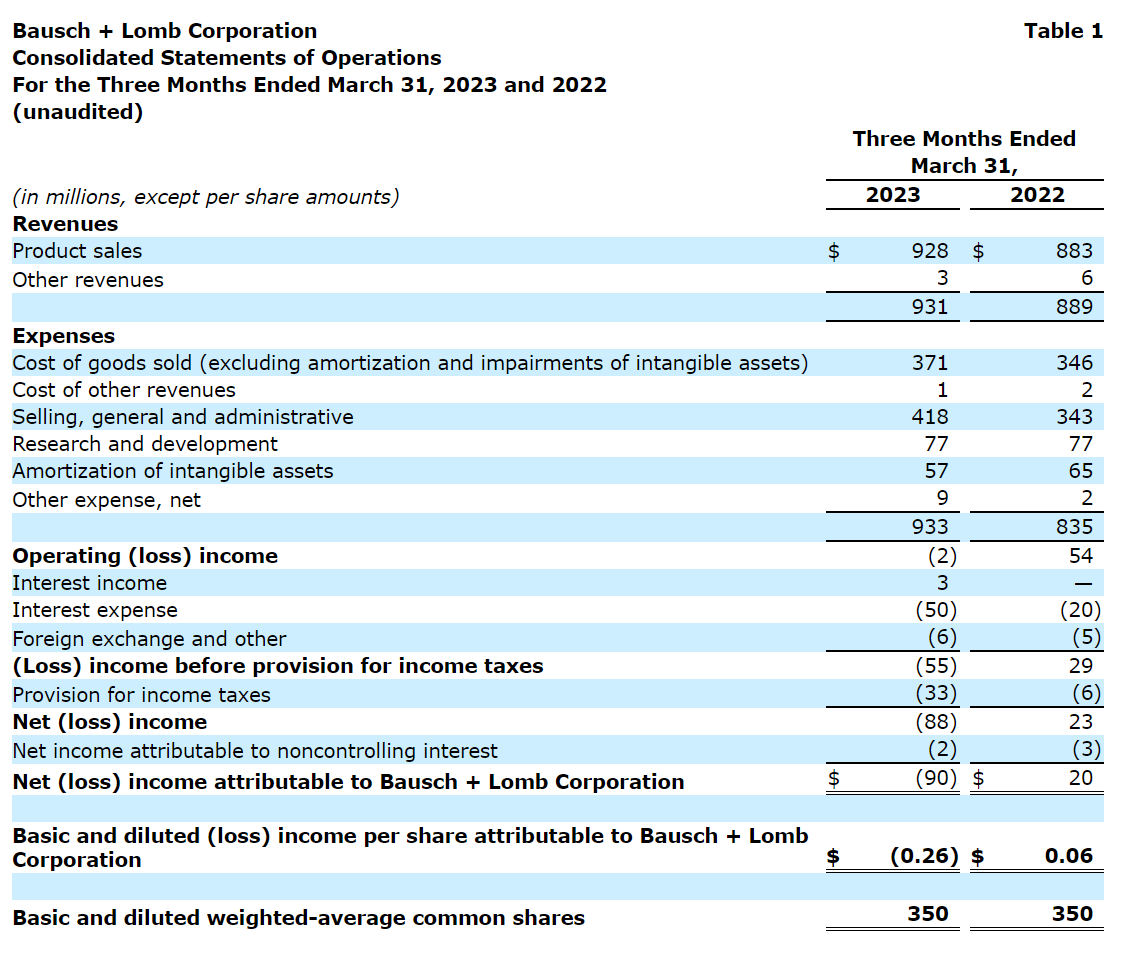Click the 'Research and development' label
Image resolution: width=1127 pixels, height=954 pixels.
click(x=145, y=444)
